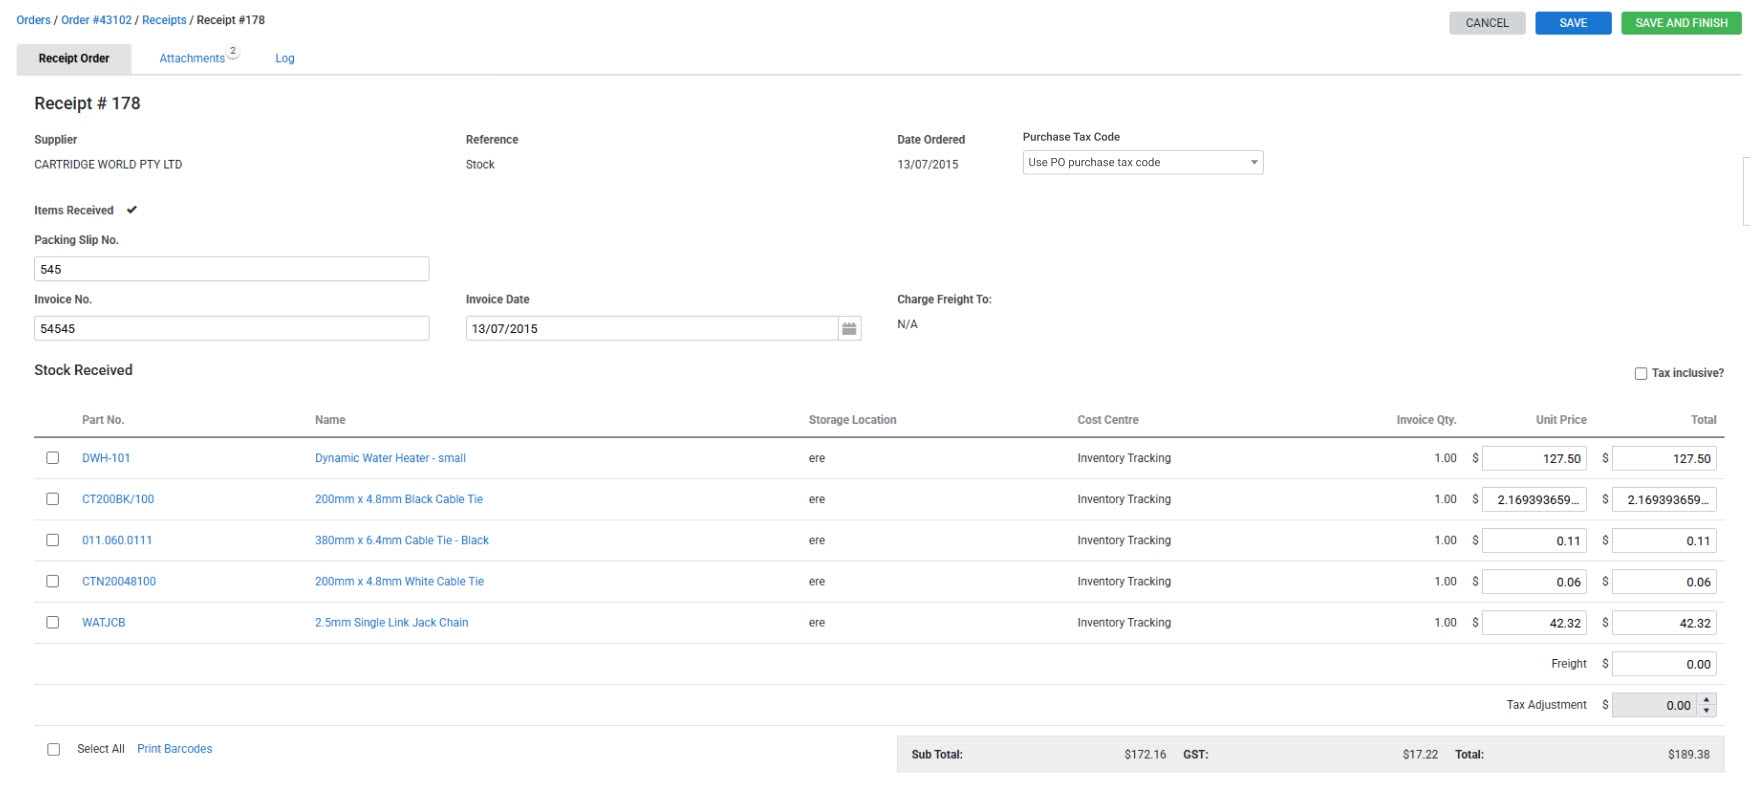Switch to the Receipt Order tab

coord(74,58)
